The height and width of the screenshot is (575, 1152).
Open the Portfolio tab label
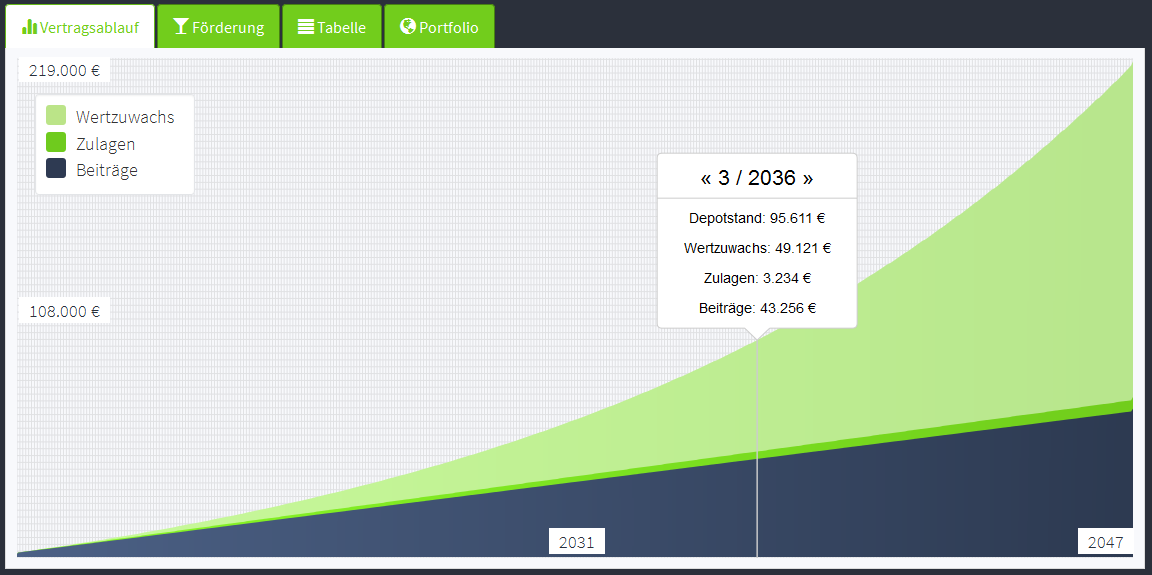click(x=448, y=28)
